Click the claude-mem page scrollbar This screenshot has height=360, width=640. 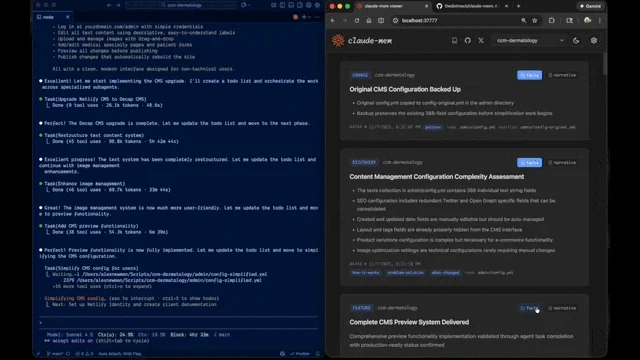[604, 63]
